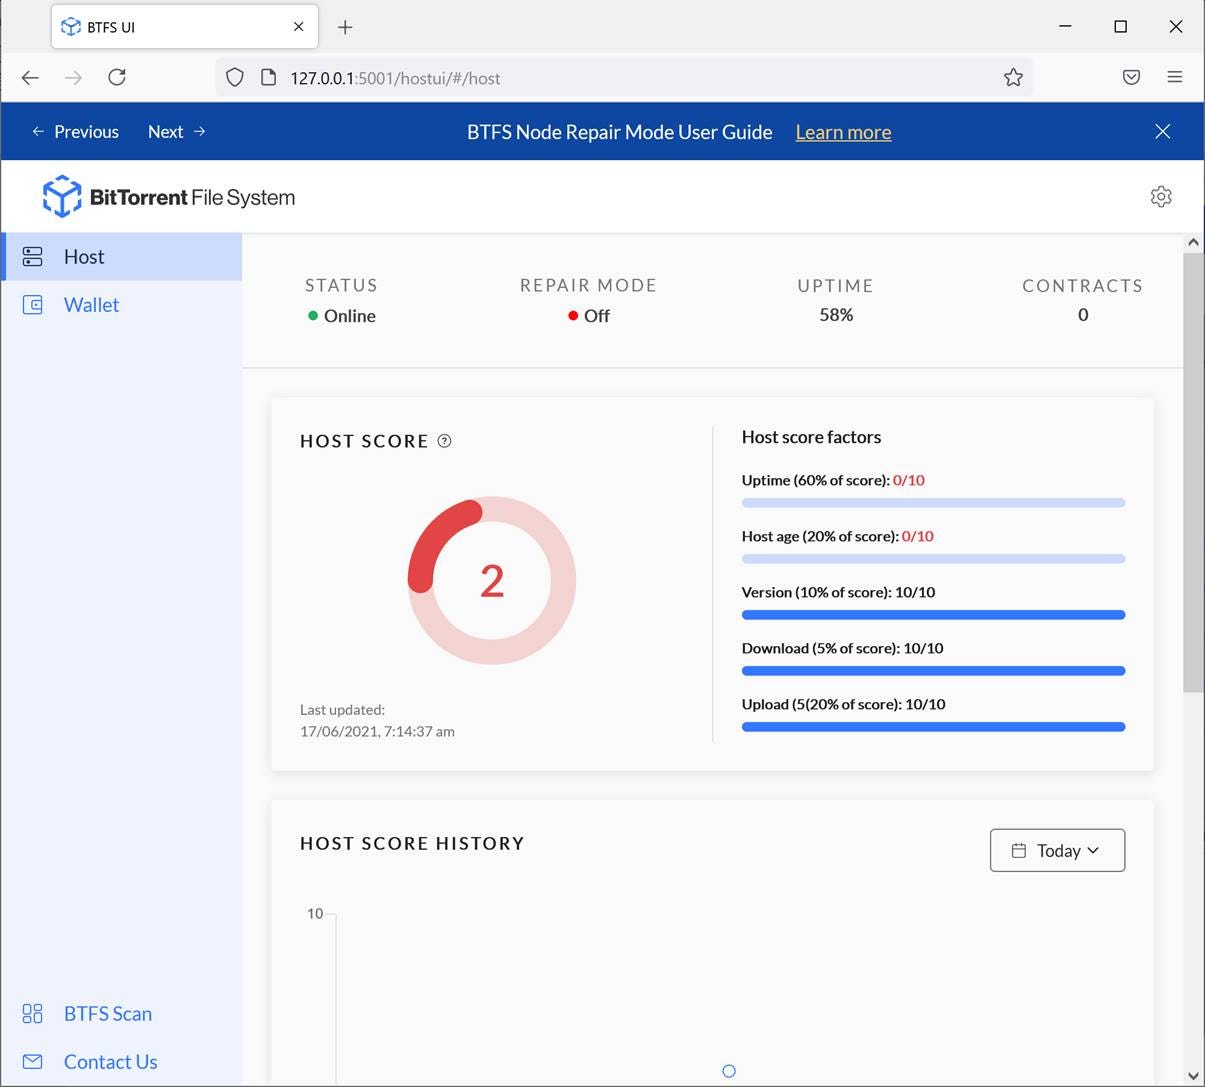The width and height of the screenshot is (1205, 1087).
Task: Click the BTFS Node Repair Mode User Guide title
Action: [620, 132]
